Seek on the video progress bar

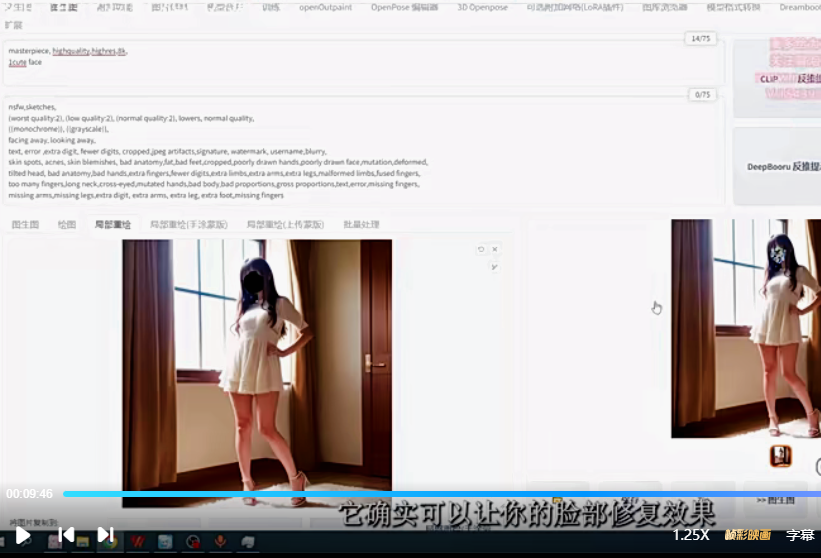pyautogui.click(x=442, y=494)
